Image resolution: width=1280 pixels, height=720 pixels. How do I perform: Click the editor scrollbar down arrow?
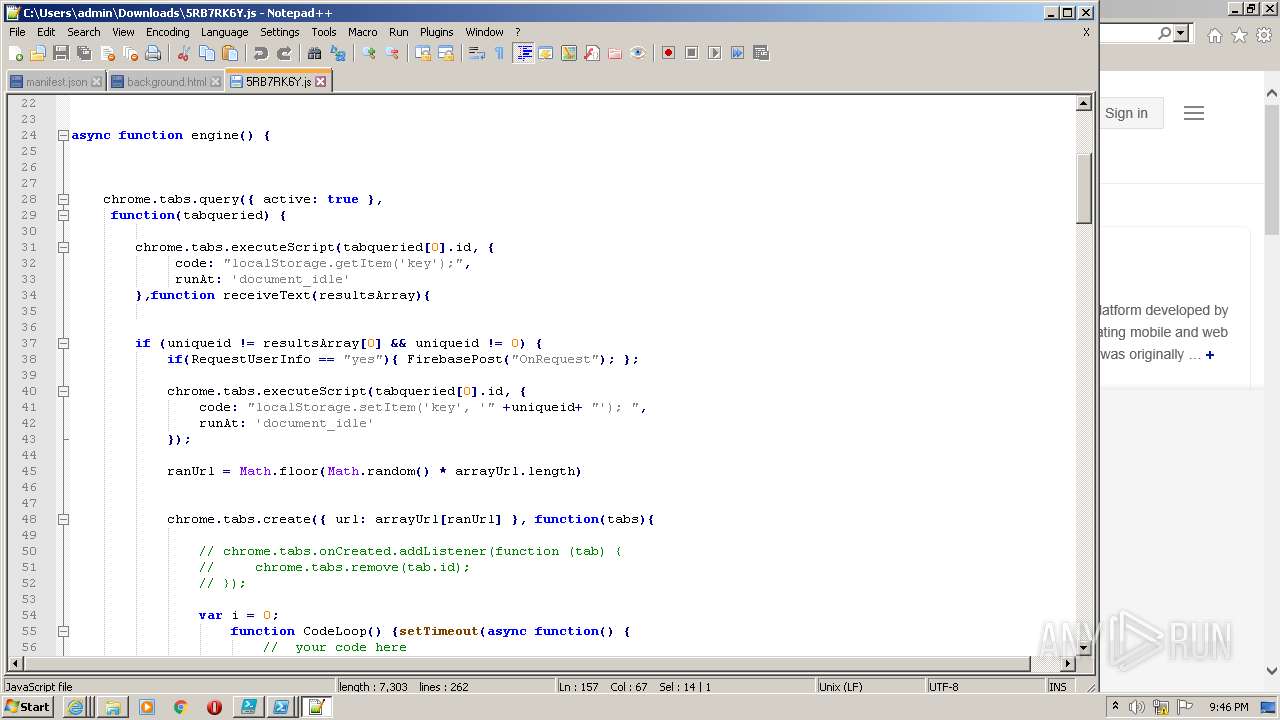pos(1083,648)
